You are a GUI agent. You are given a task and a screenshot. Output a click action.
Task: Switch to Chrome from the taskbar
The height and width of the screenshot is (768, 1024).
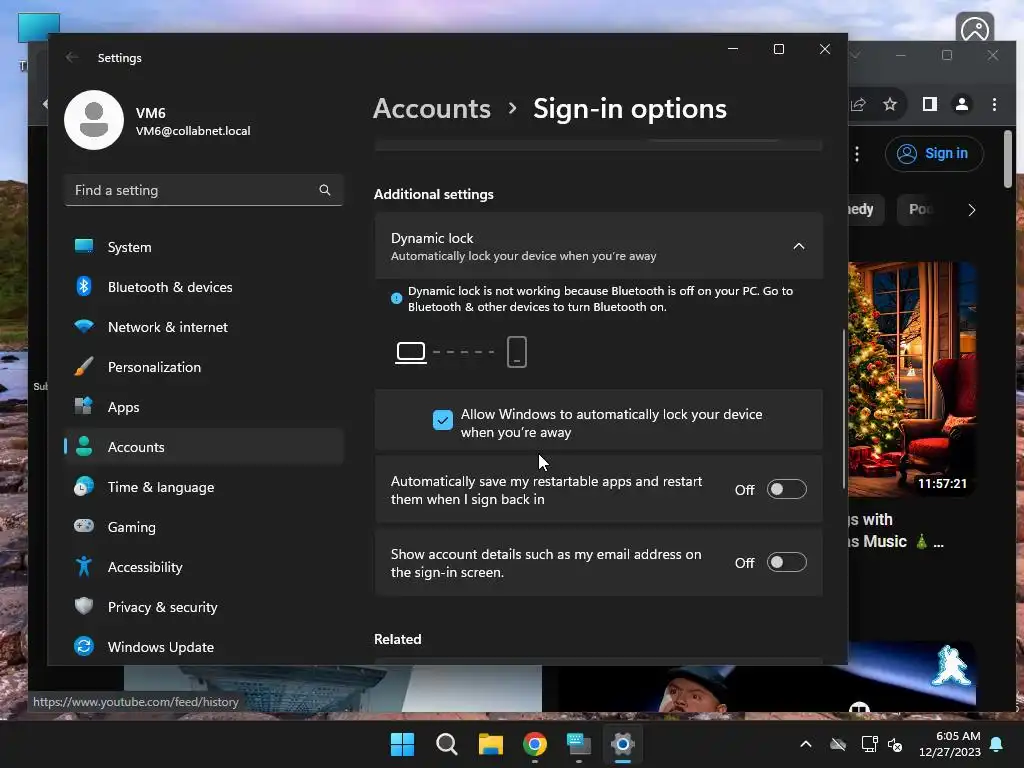pyautogui.click(x=535, y=744)
